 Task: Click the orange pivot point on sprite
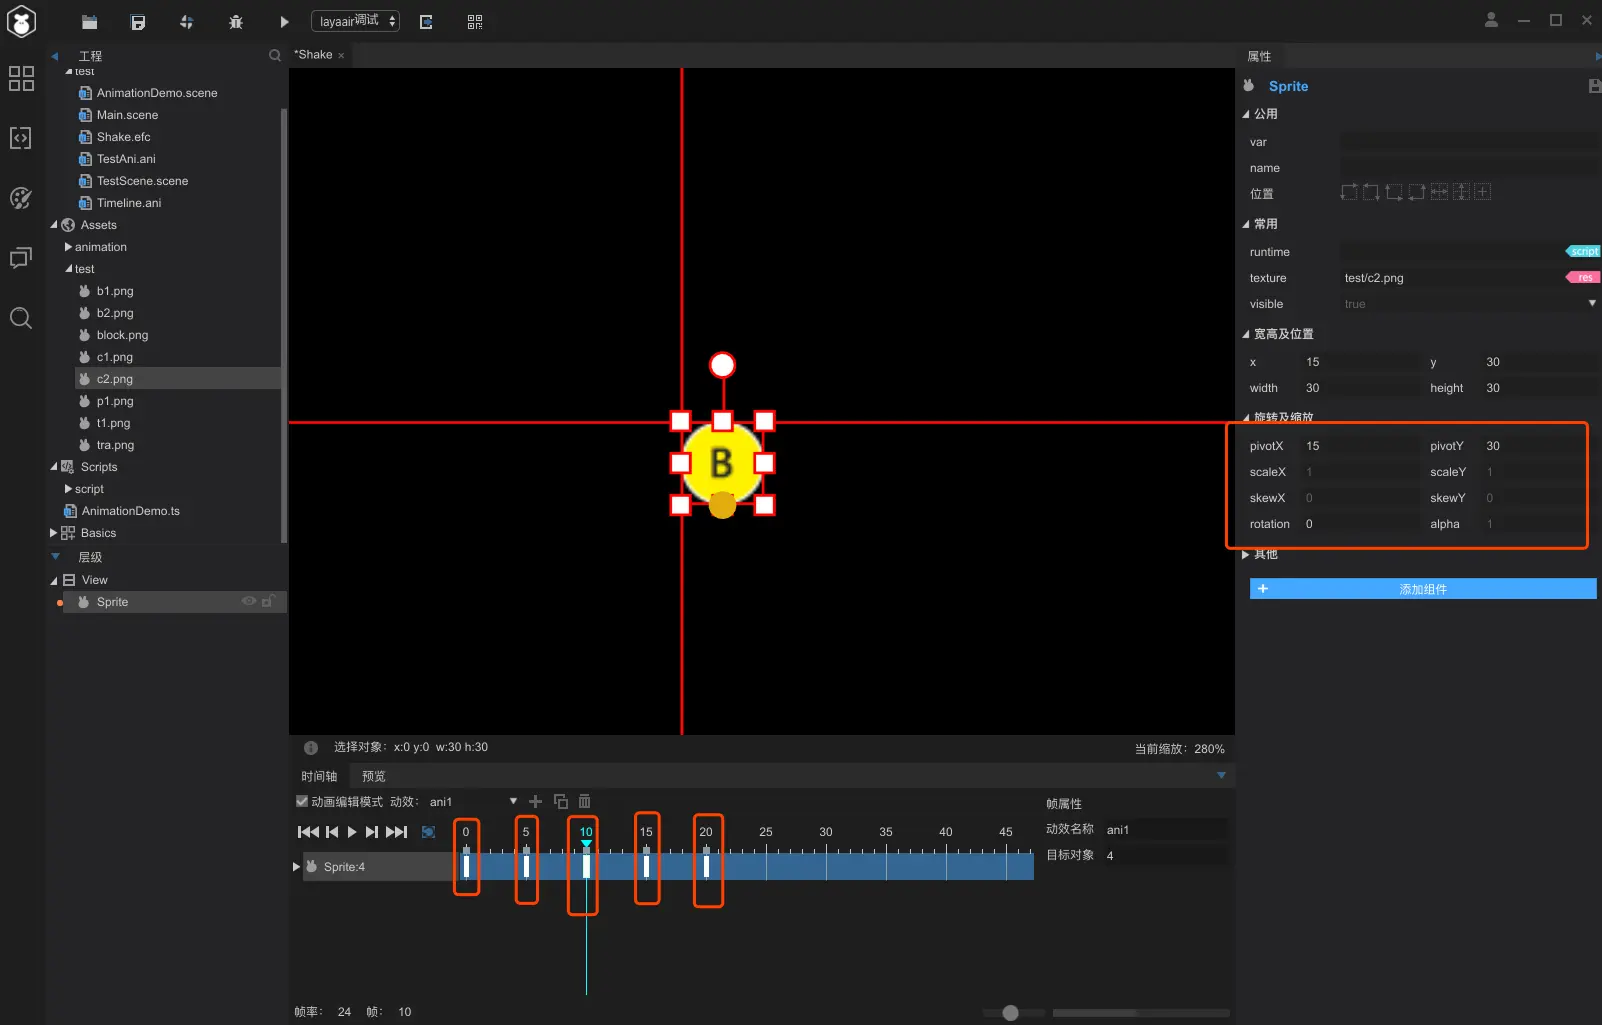(722, 506)
